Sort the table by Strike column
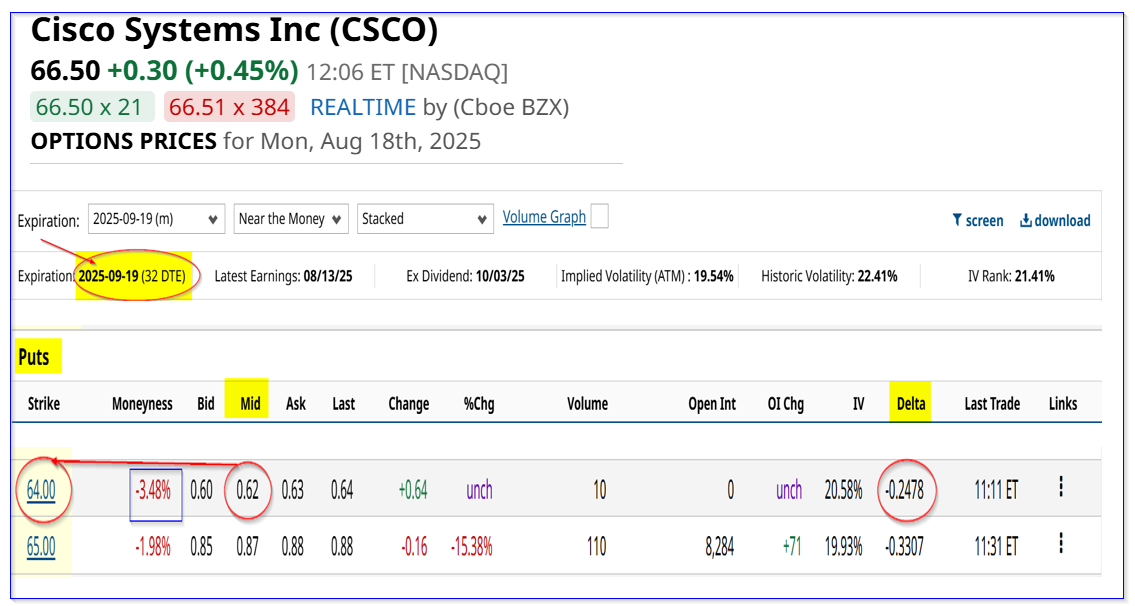The width and height of the screenshot is (1135, 606). (x=43, y=404)
